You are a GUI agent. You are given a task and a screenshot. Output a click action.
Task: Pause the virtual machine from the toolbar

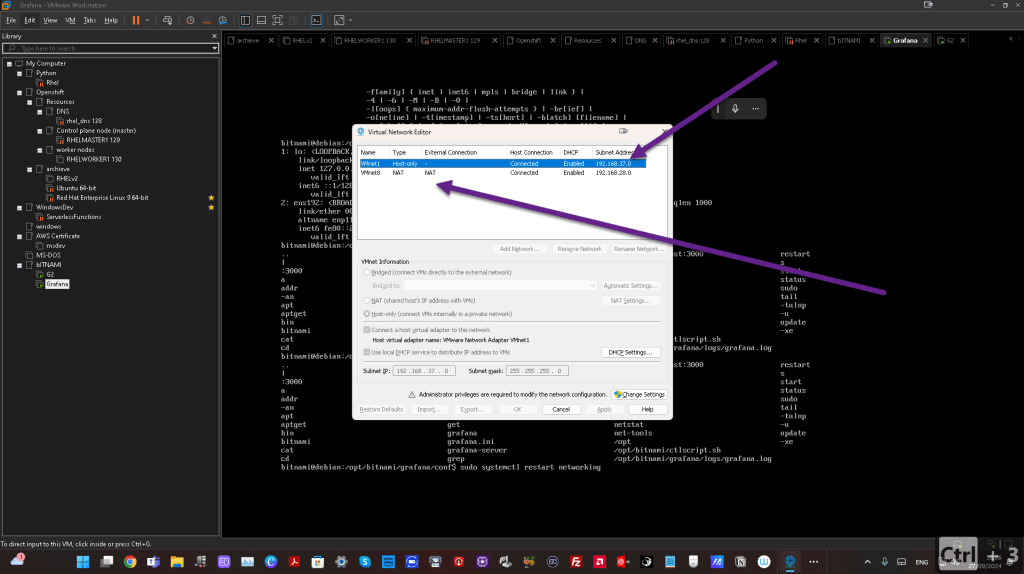[136, 20]
